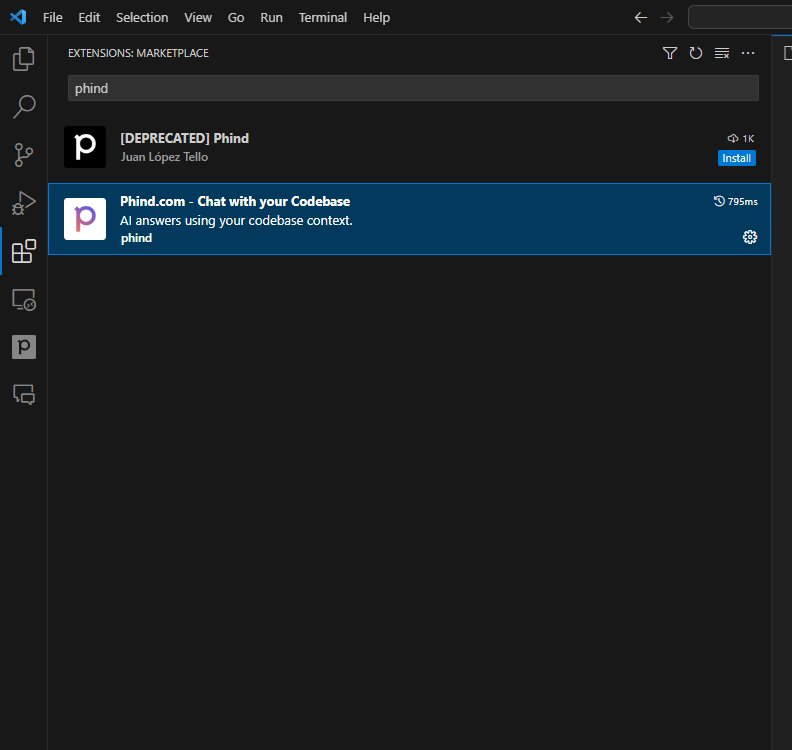Open the Help menu
The image size is (792, 750).
coord(376,17)
